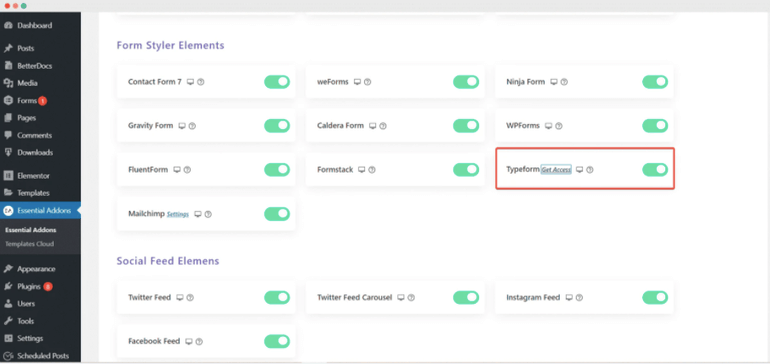Switch off the Mailchimp toggle
This screenshot has width=770, height=364.
277,214
